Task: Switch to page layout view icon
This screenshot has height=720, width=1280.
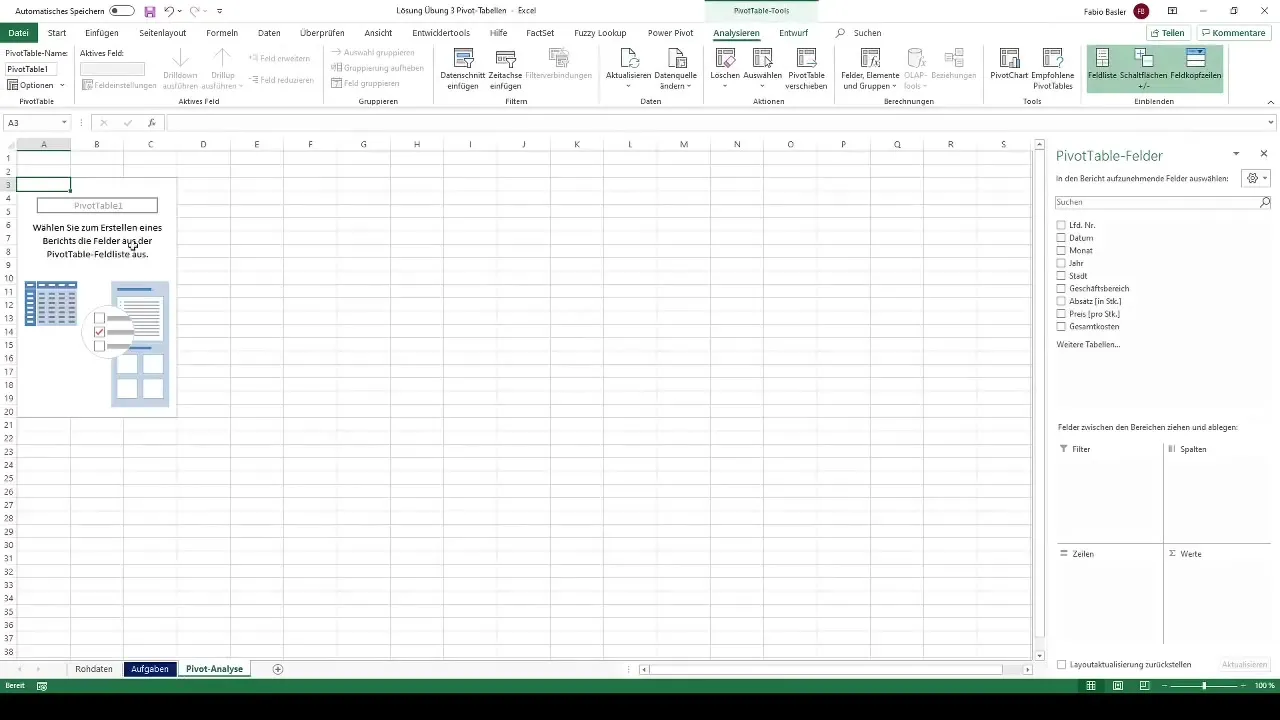Action: [x=1117, y=686]
